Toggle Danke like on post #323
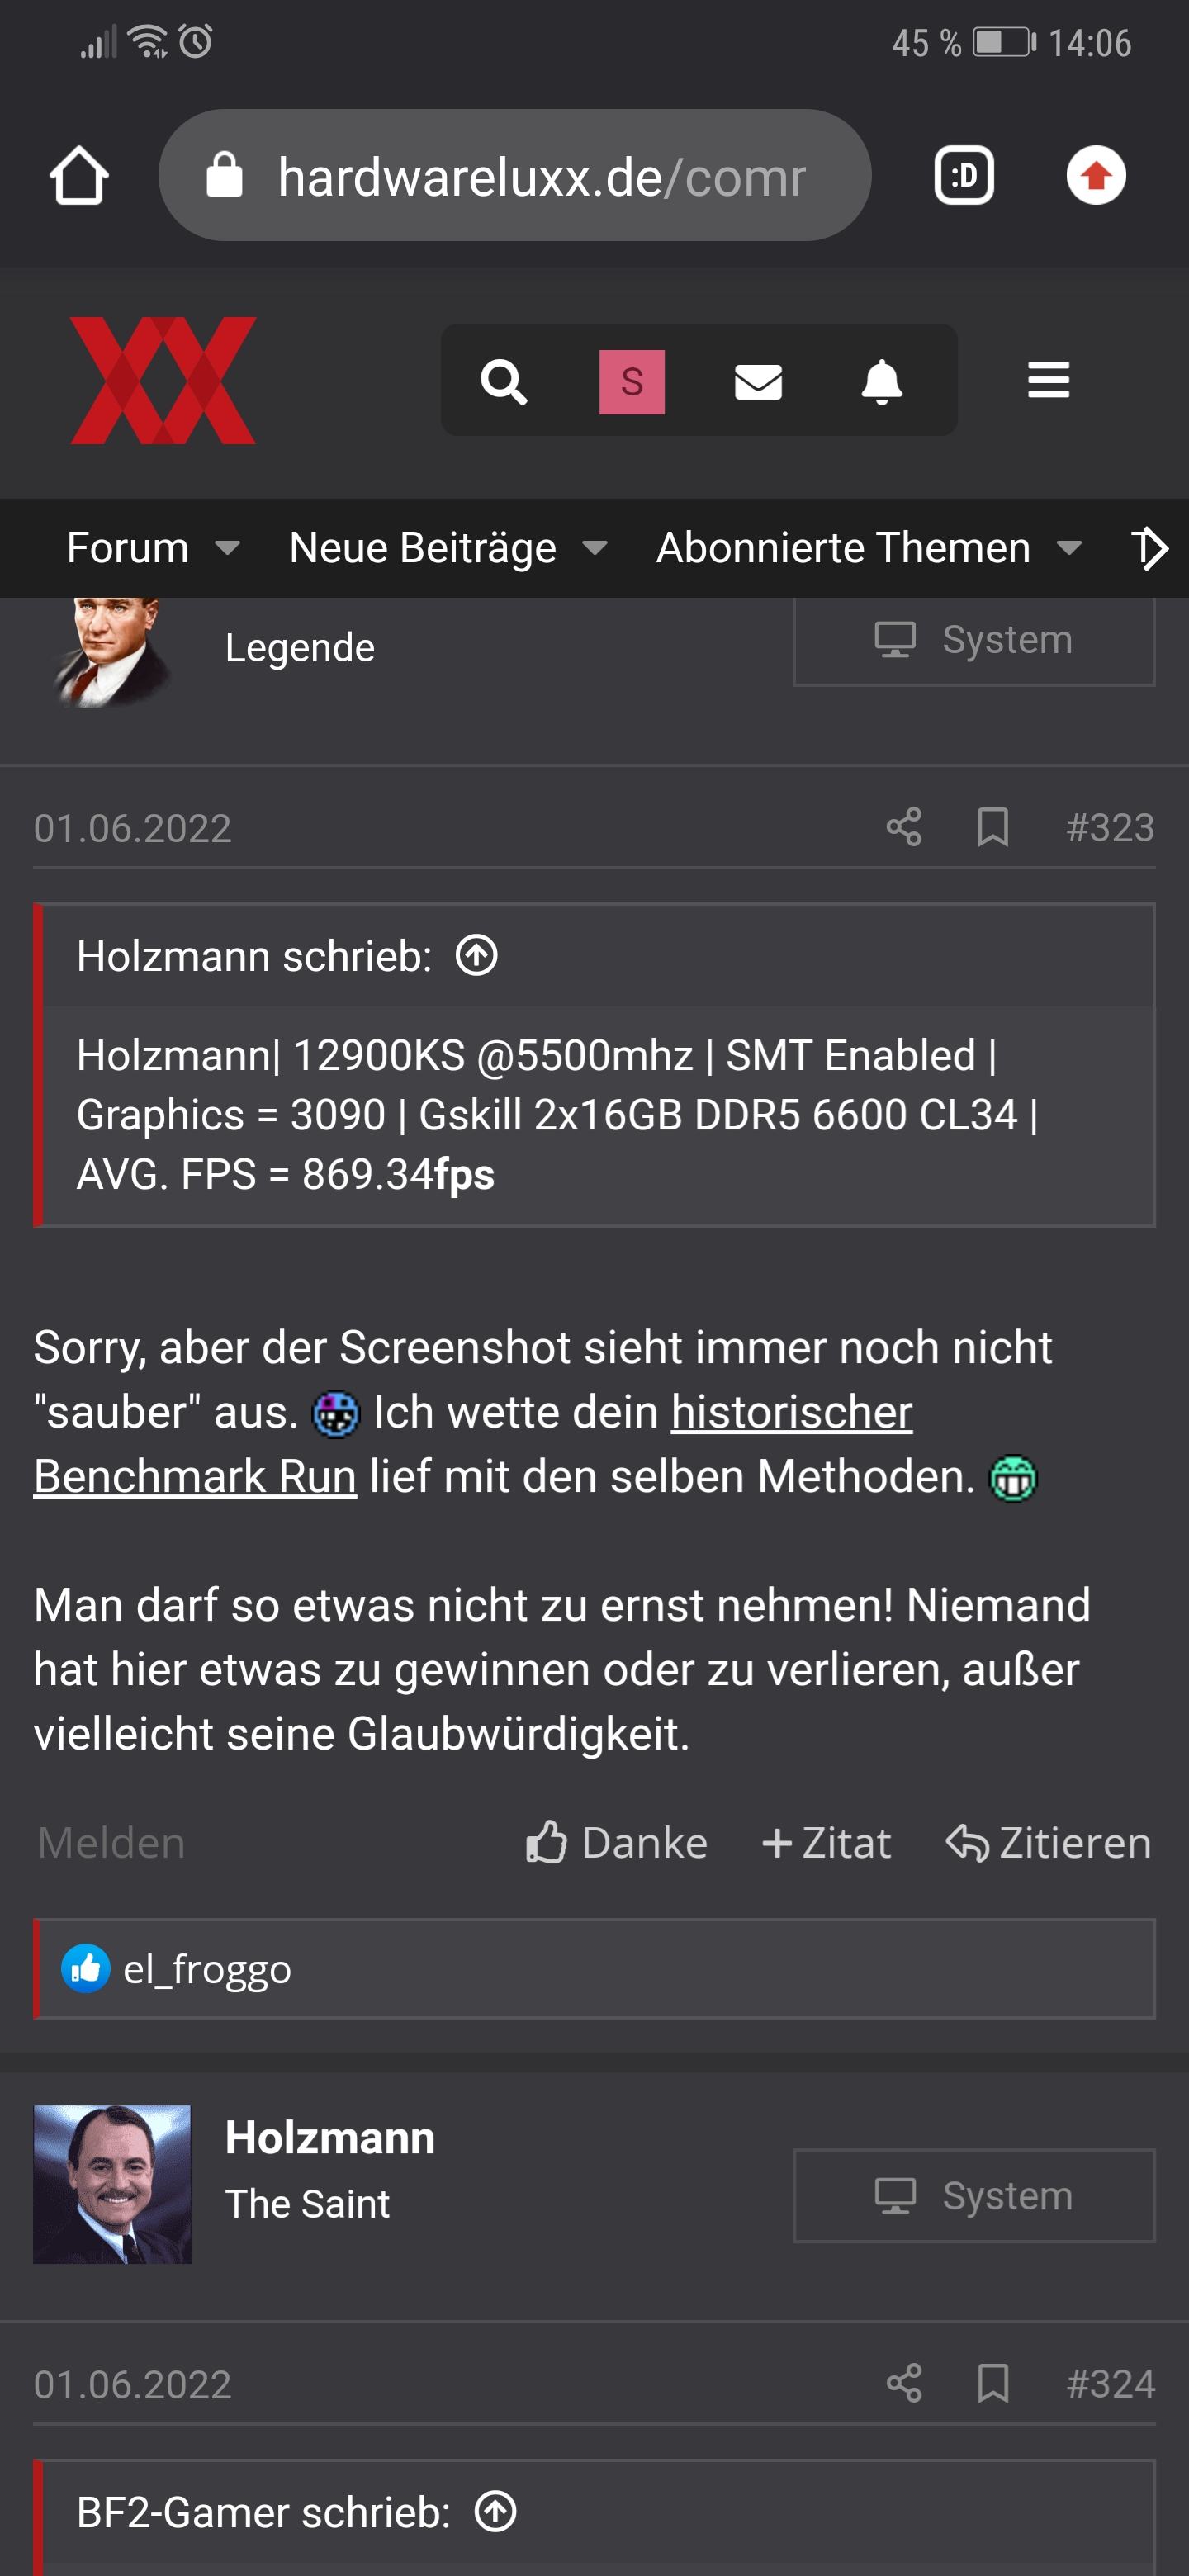This screenshot has height=2576, width=1189. pos(617,1842)
